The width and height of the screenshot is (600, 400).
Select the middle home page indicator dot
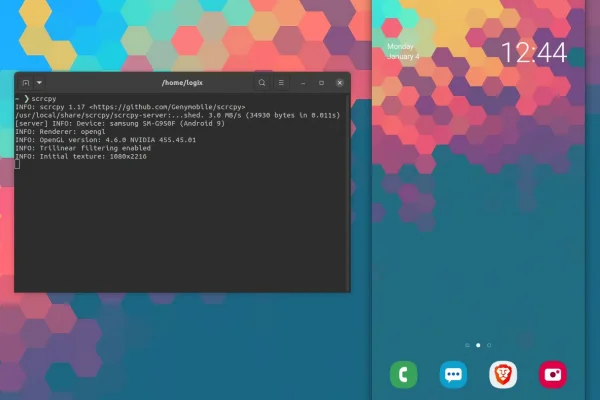point(478,345)
